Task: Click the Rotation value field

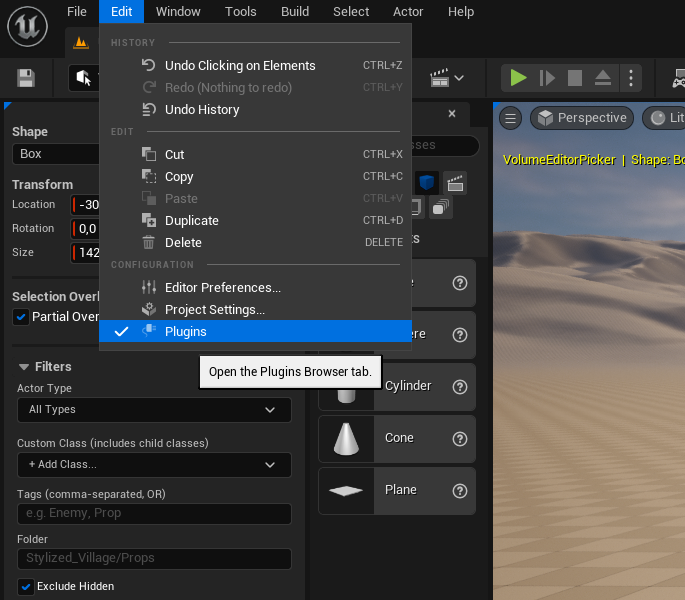Action: coord(86,229)
